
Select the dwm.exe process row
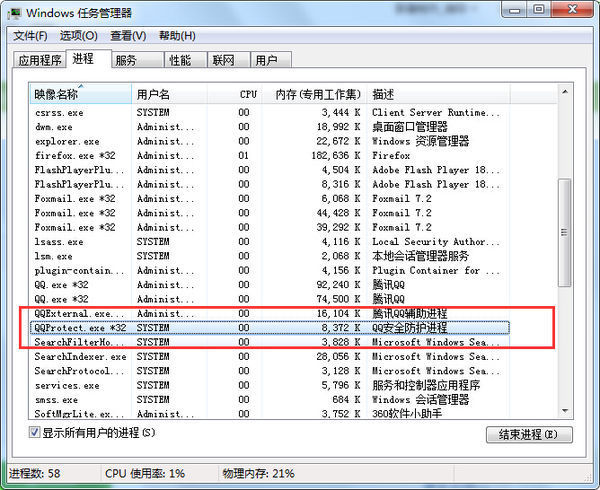(270, 127)
